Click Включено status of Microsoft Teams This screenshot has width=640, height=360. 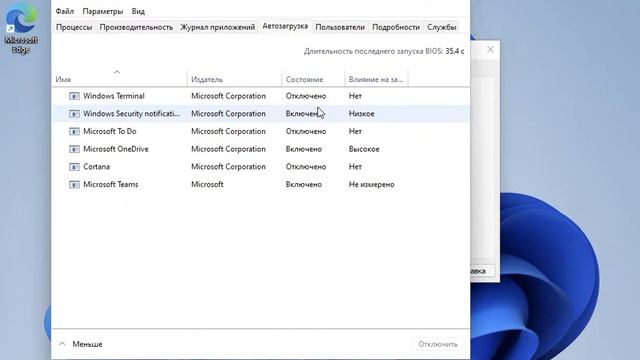click(304, 184)
